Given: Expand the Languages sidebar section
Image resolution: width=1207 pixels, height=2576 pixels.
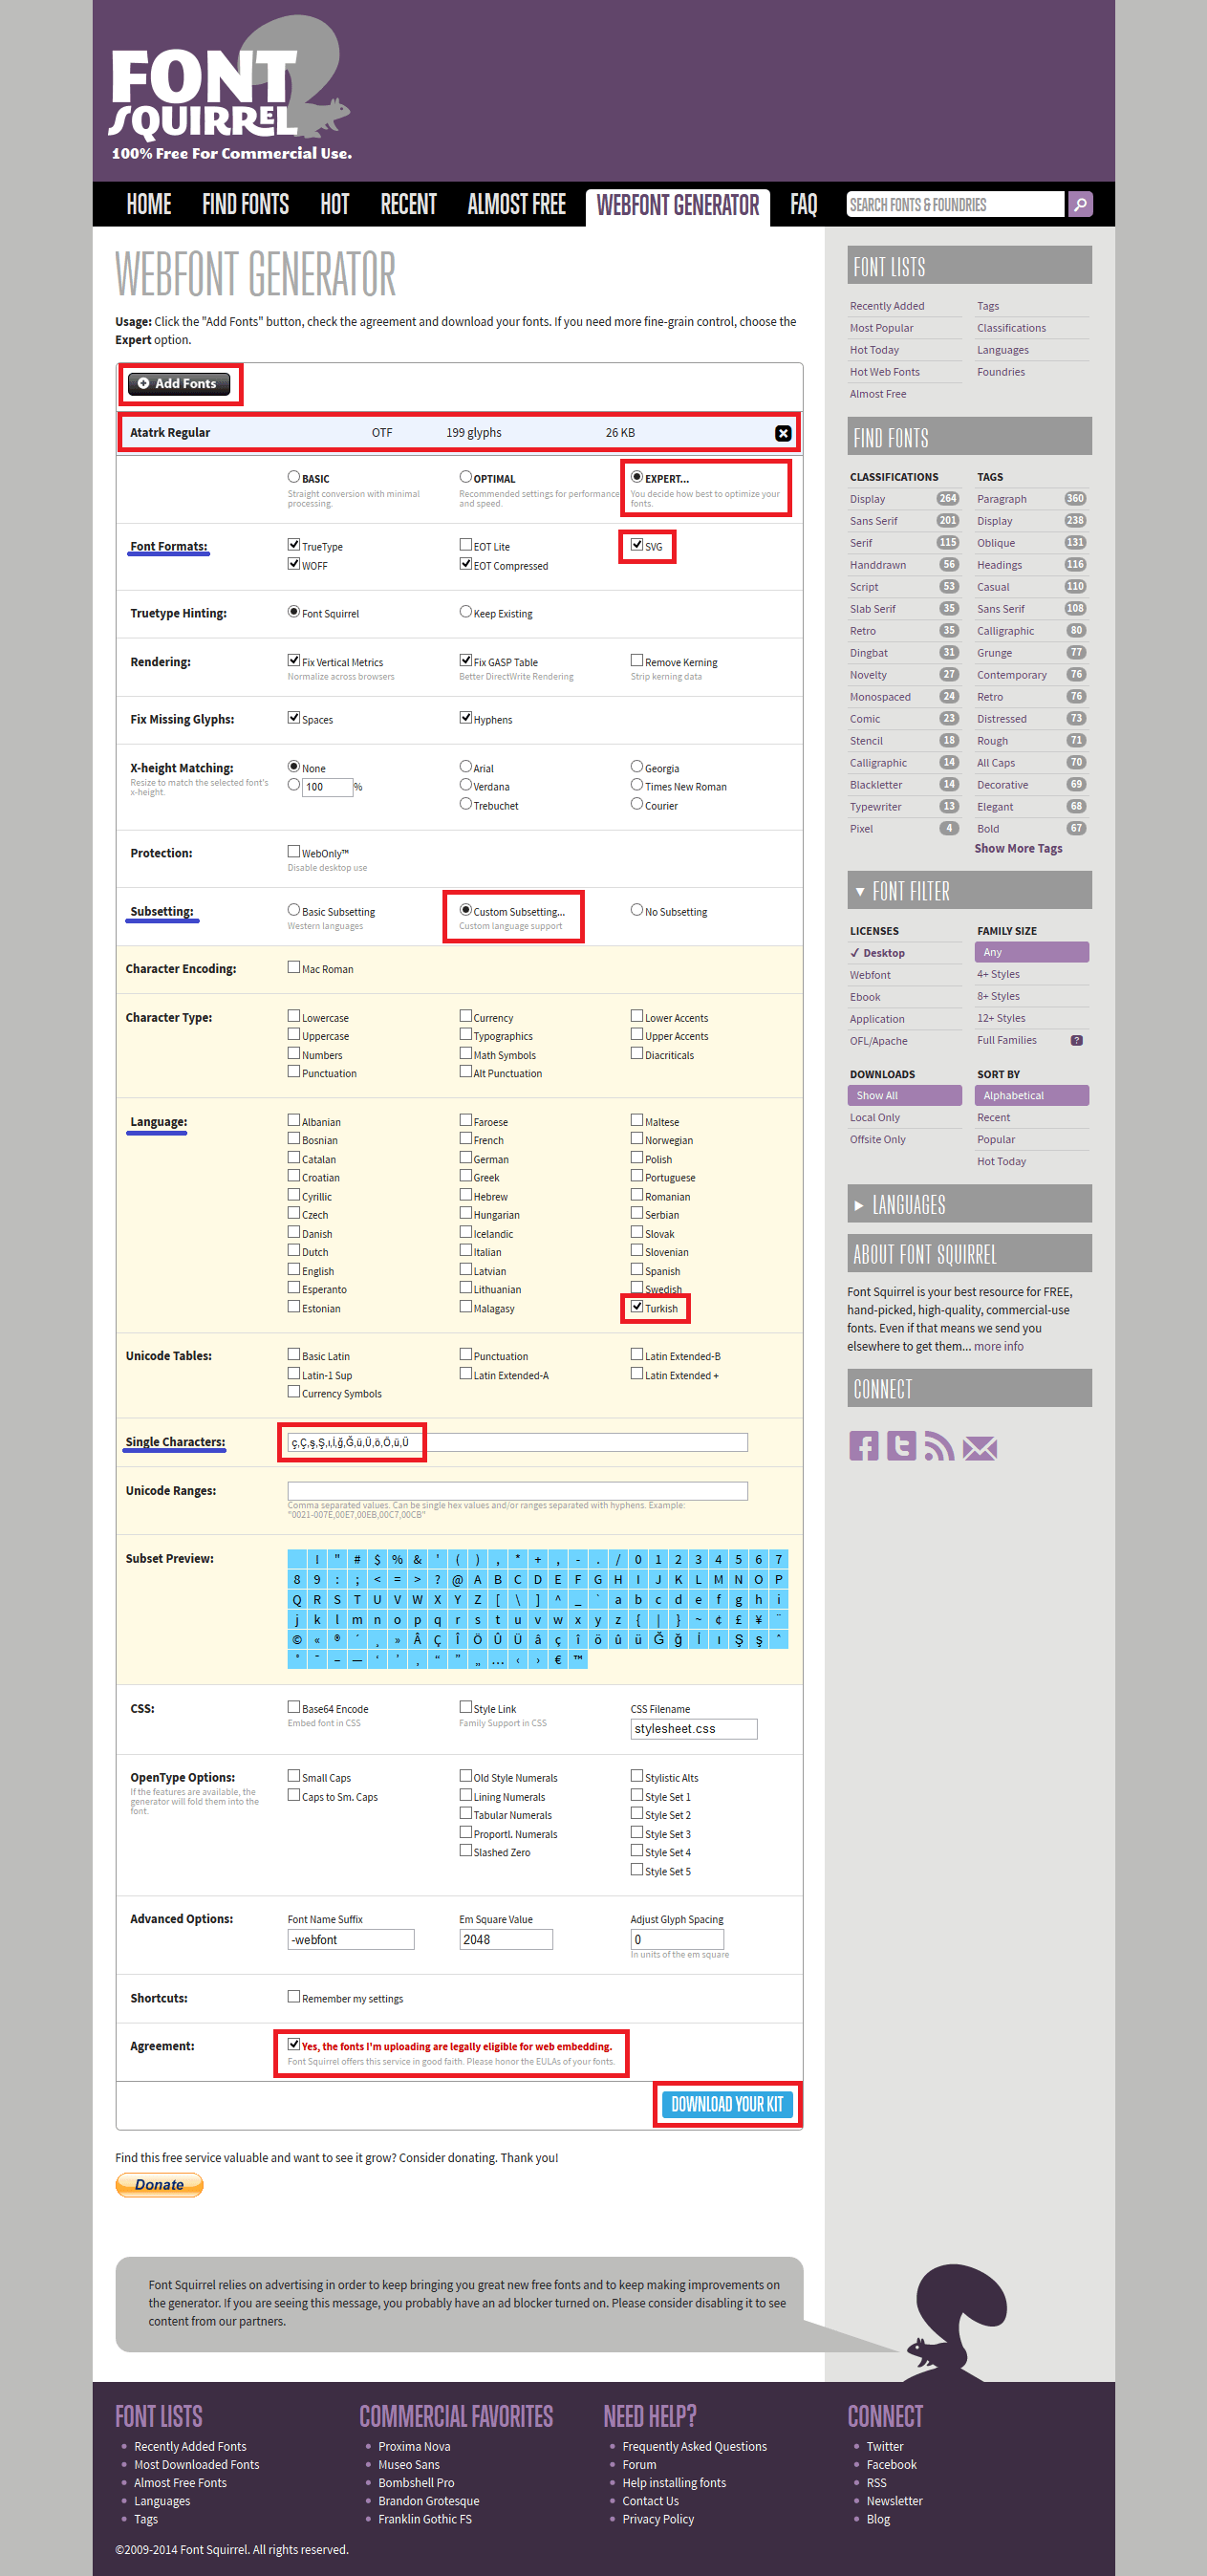Looking at the screenshot, I should point(859,1205).
